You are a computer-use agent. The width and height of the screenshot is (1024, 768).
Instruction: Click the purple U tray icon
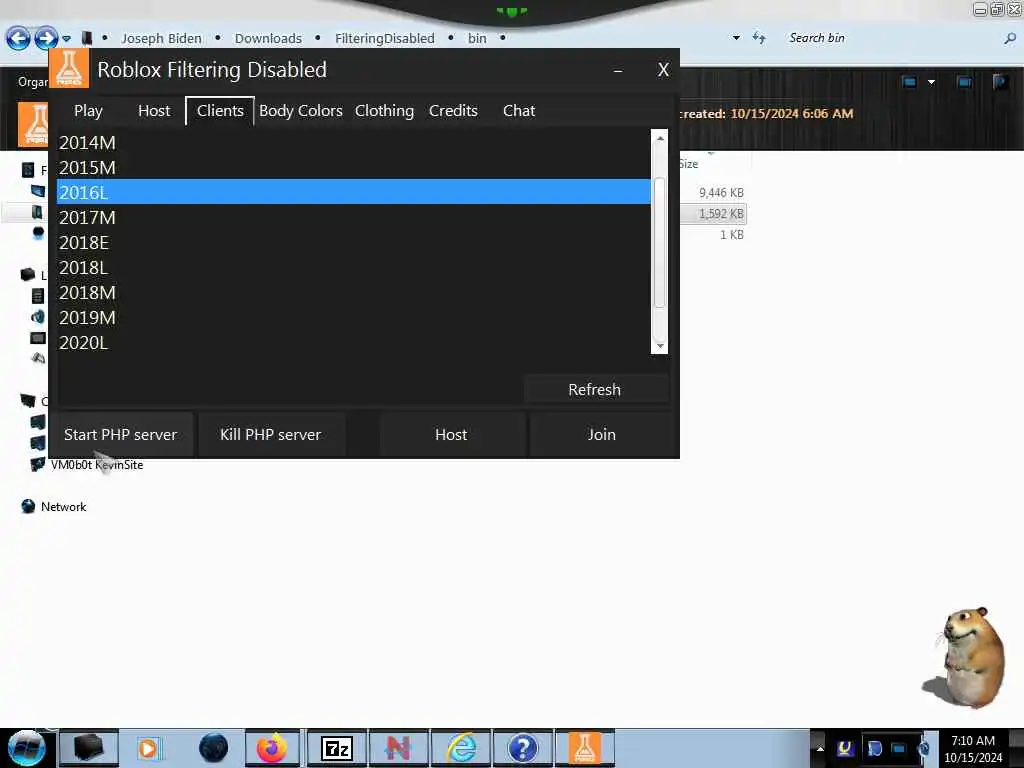(x=845, y=748)
